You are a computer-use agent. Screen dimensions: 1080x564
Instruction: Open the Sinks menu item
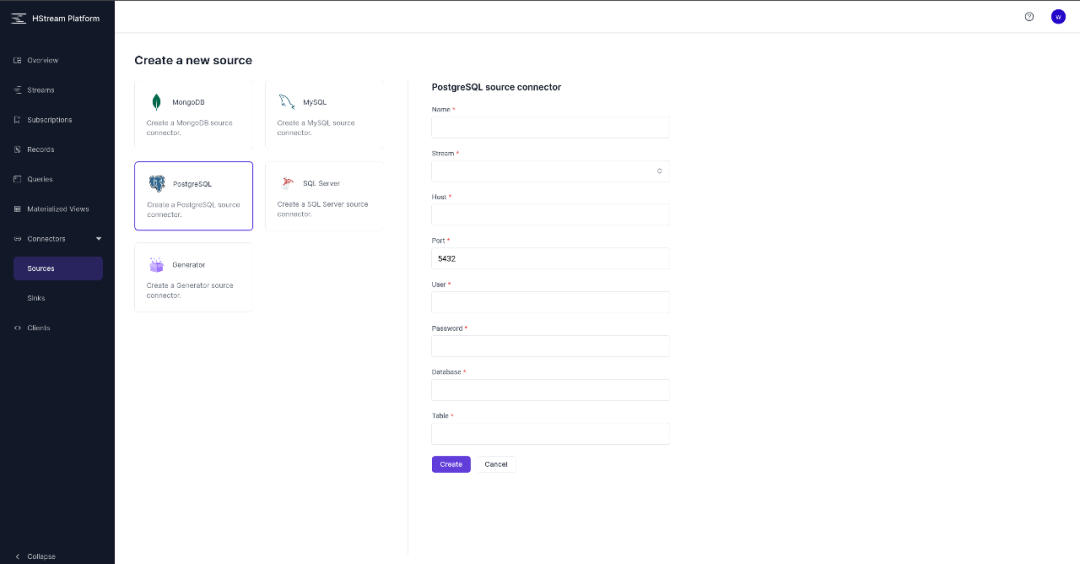[x=36, y=298]
